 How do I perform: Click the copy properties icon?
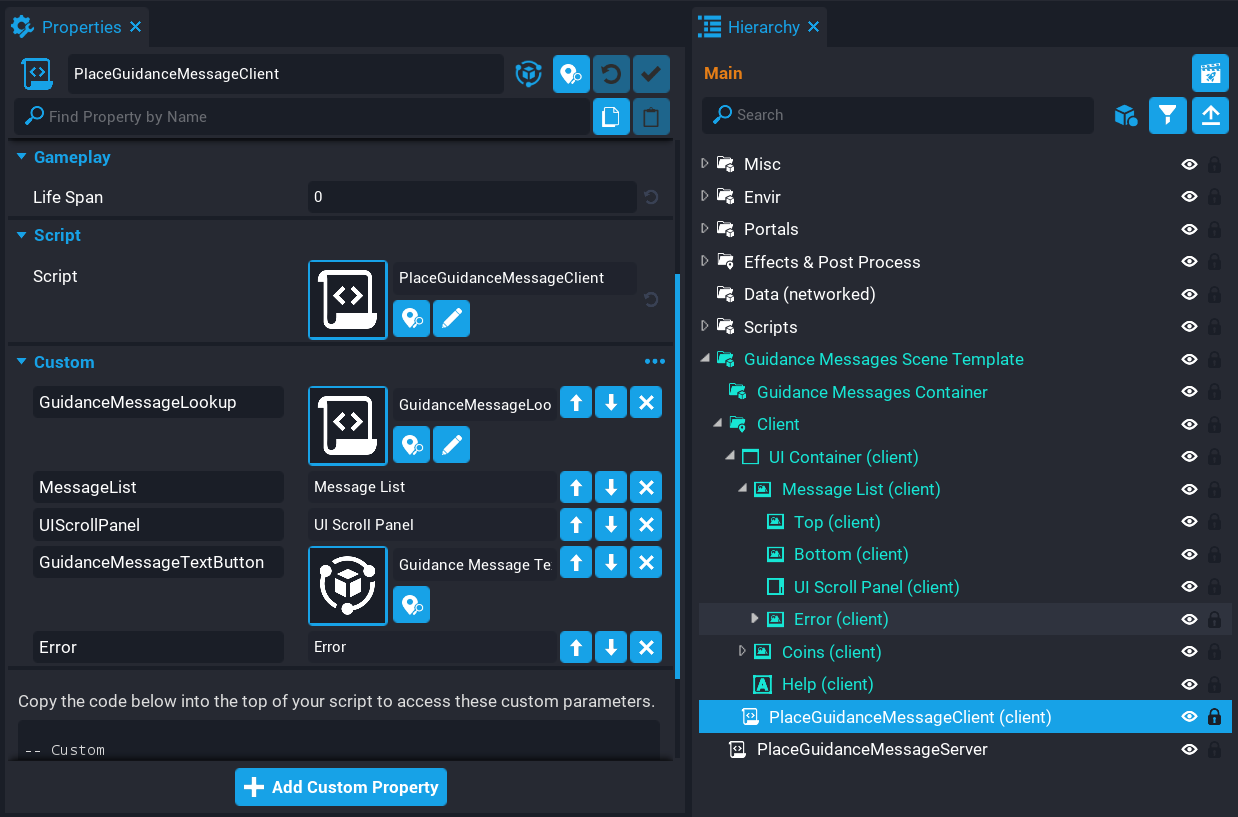tap(611, 117)
